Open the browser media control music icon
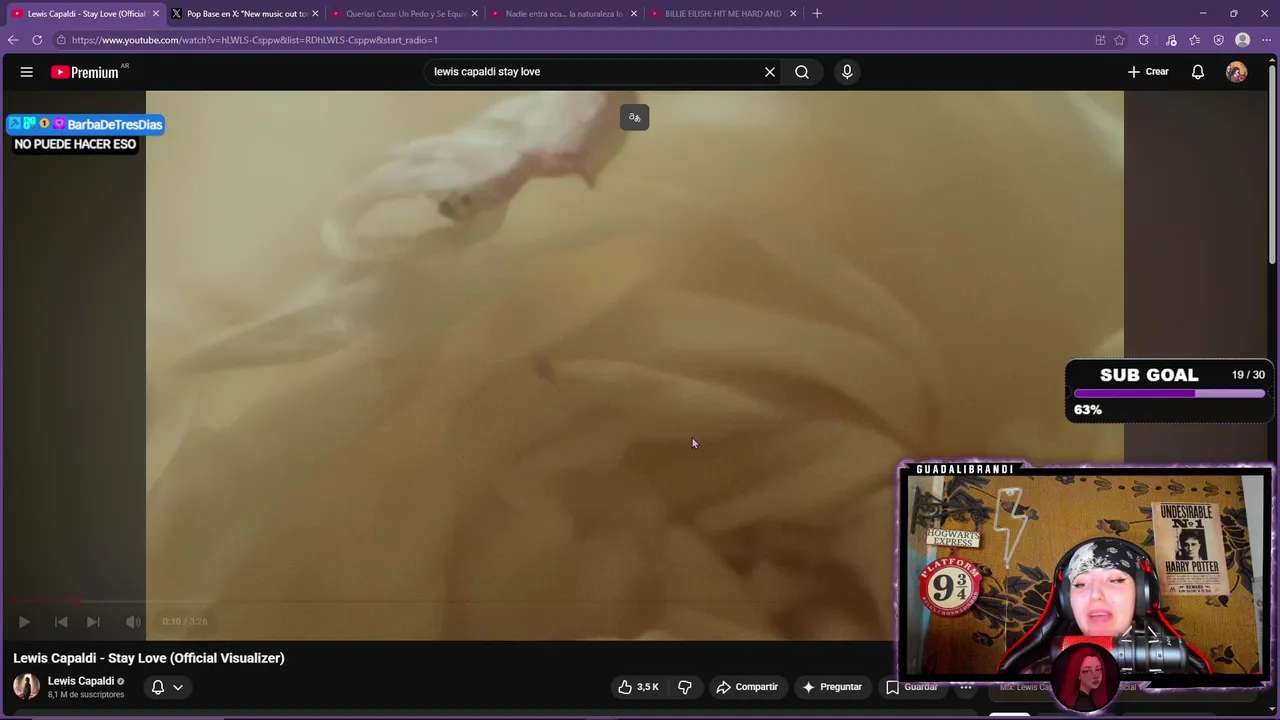Screen dimensions: 1280x720 (1171, 40)
